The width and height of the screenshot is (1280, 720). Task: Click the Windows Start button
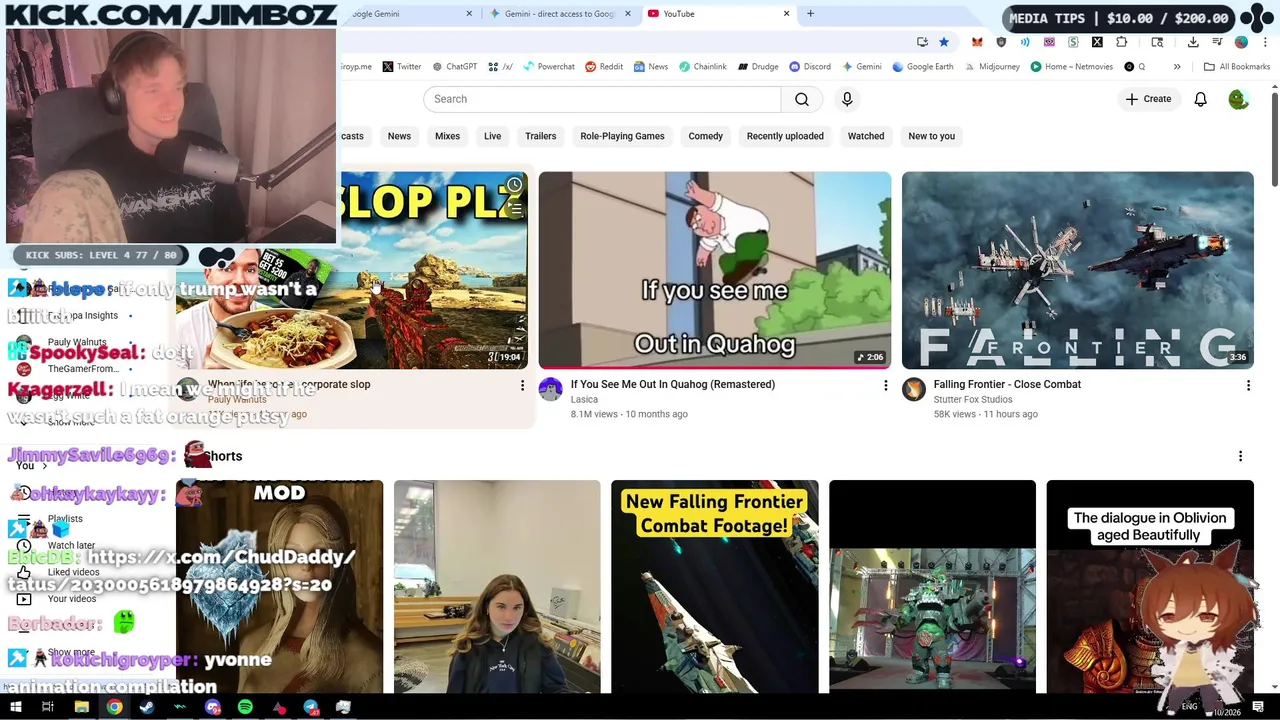point(16,707)
